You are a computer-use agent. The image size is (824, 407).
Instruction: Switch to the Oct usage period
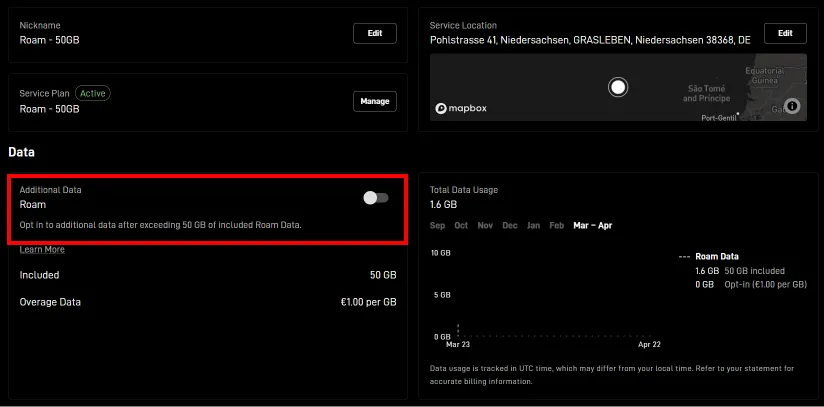(x=461, y=226)
